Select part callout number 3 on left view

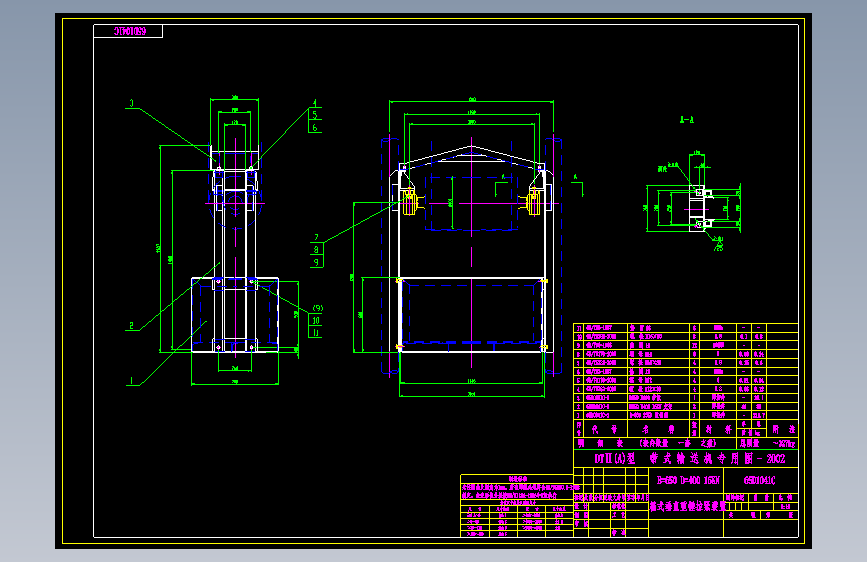pos(132,103)
